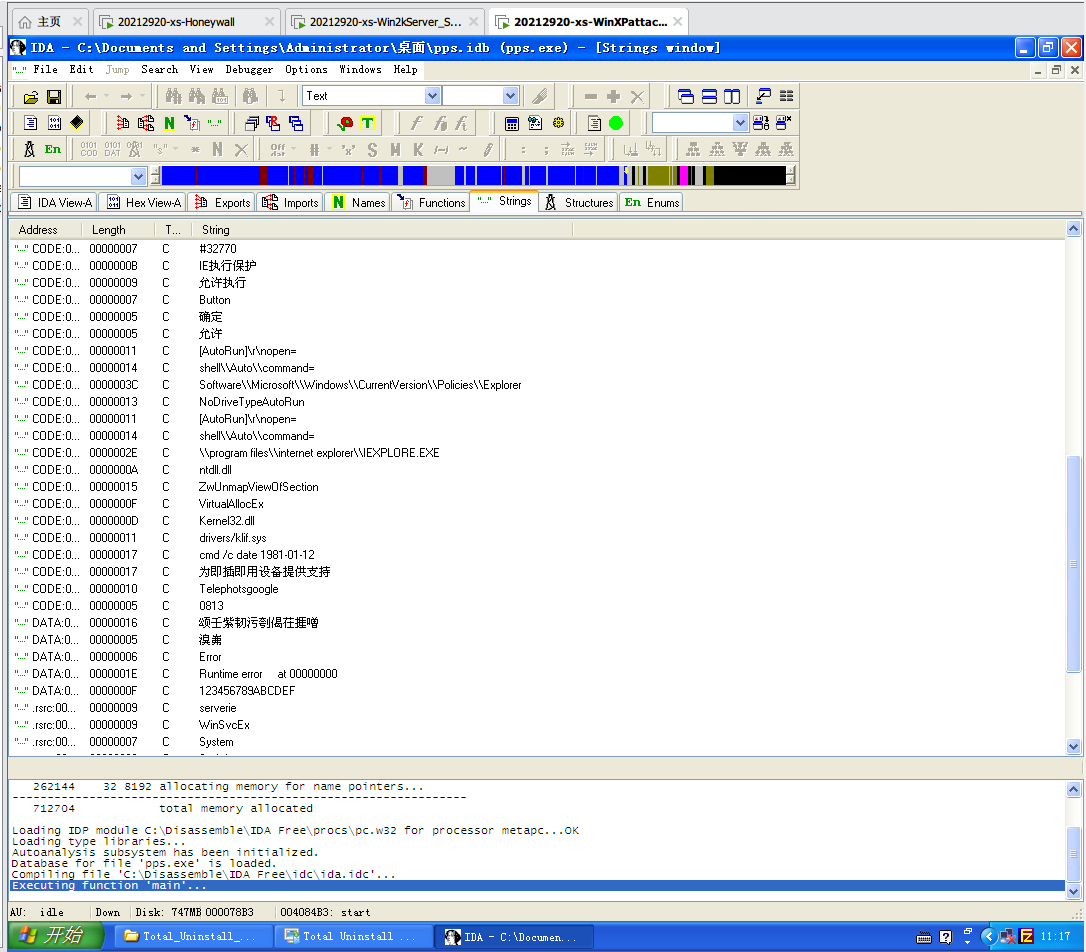This screenshot has width=1086, height=952.
Task: Click the red script page icon
Action: point(594,123)
